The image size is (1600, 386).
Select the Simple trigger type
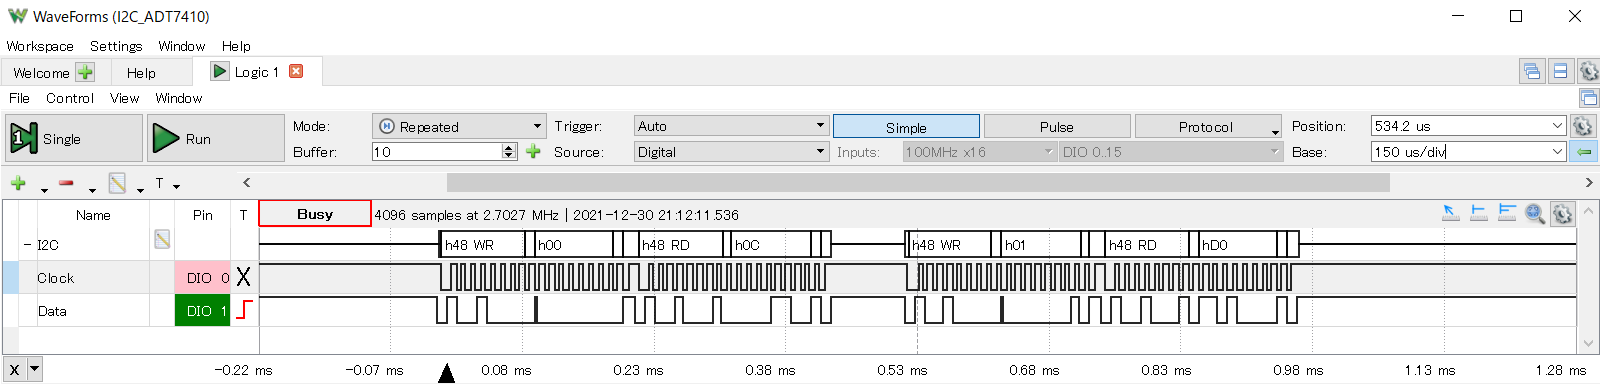pyautogui.click(x=906, y=126)
